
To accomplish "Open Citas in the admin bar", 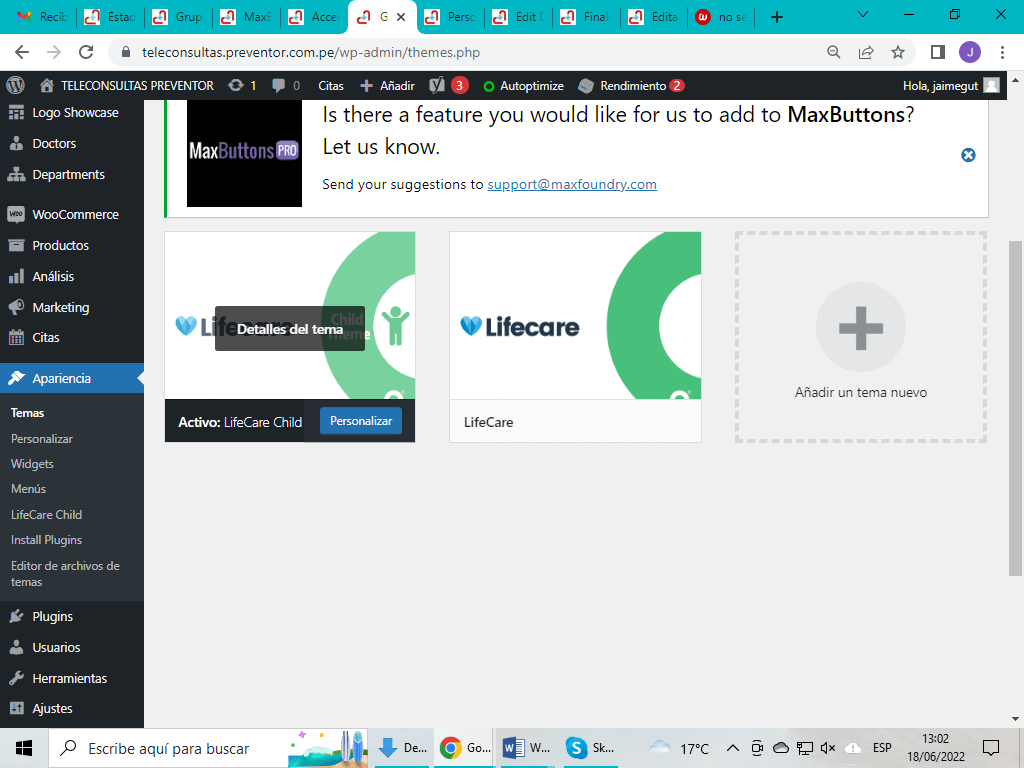I will (x=331, y=86).
